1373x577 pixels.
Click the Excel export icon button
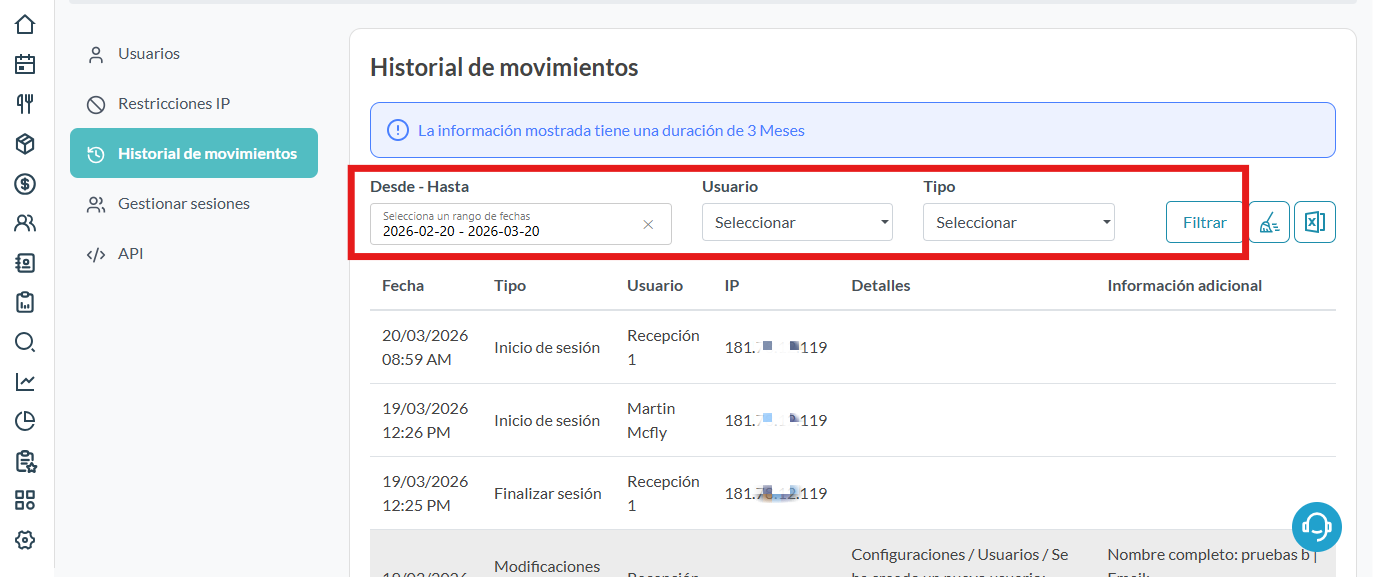click(1315, 222)
